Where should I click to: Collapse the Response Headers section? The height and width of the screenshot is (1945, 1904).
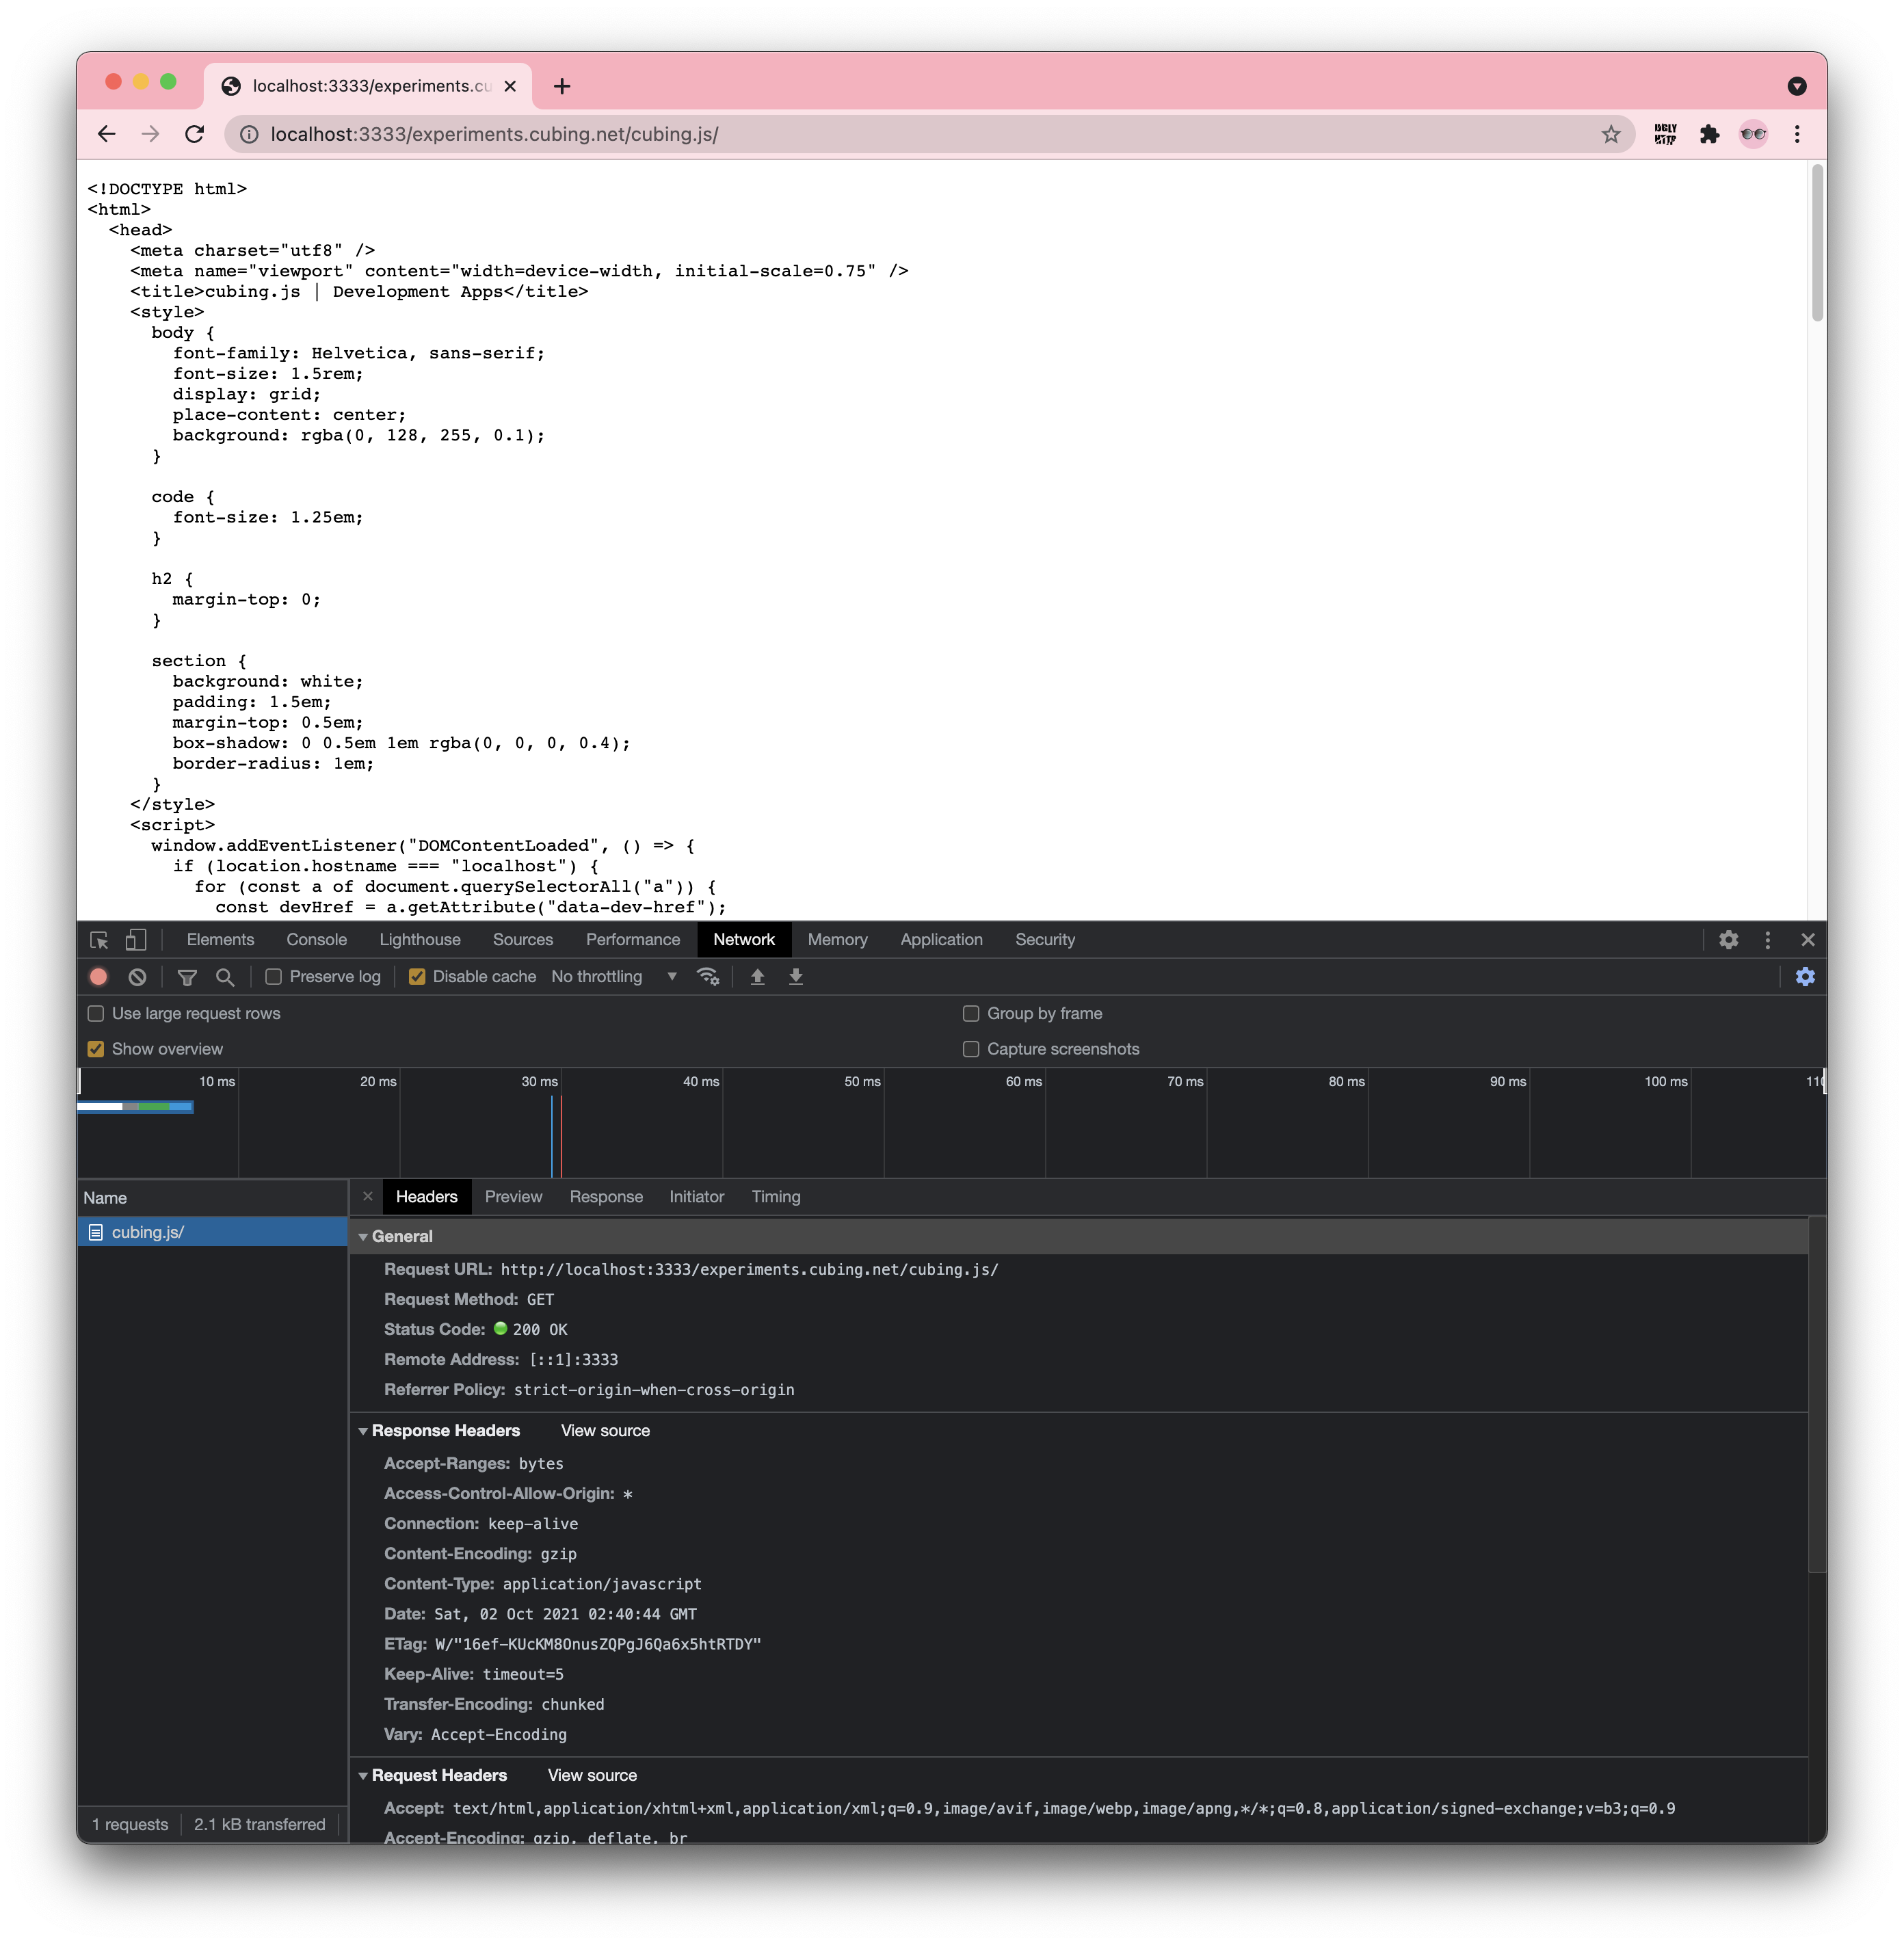(363, 1431)
